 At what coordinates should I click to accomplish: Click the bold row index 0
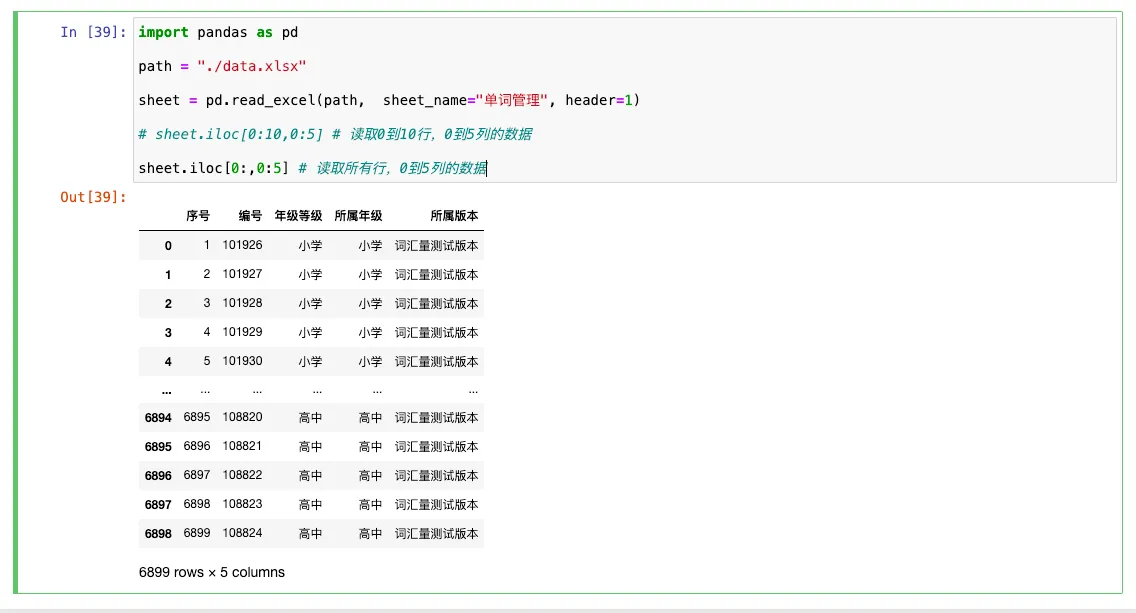168,245
